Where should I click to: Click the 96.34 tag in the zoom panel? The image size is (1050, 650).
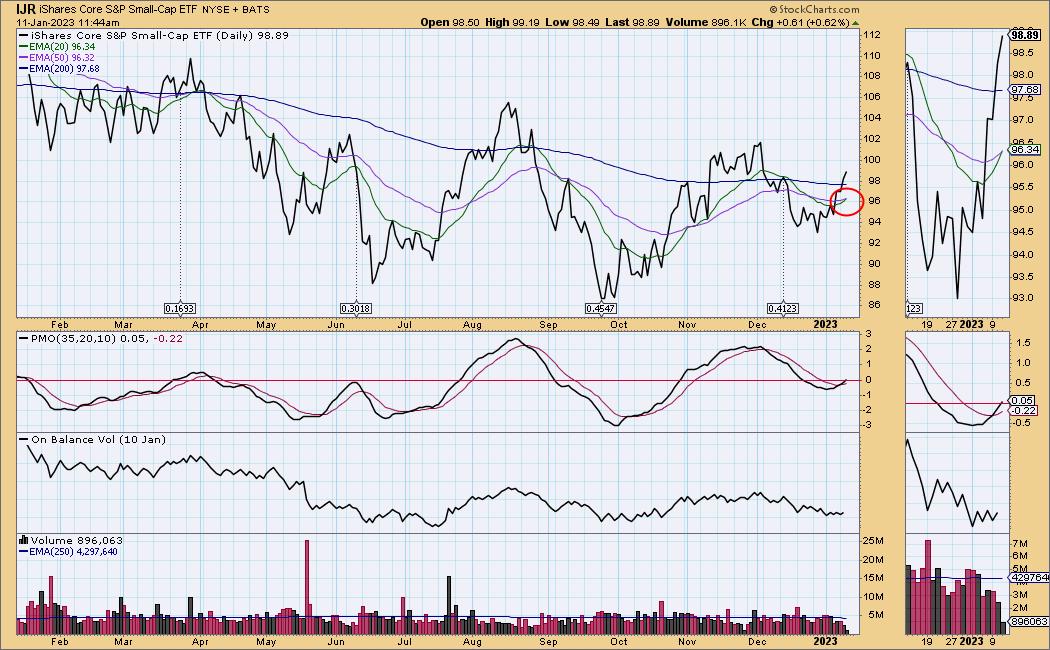click(x=1025, y=150)
